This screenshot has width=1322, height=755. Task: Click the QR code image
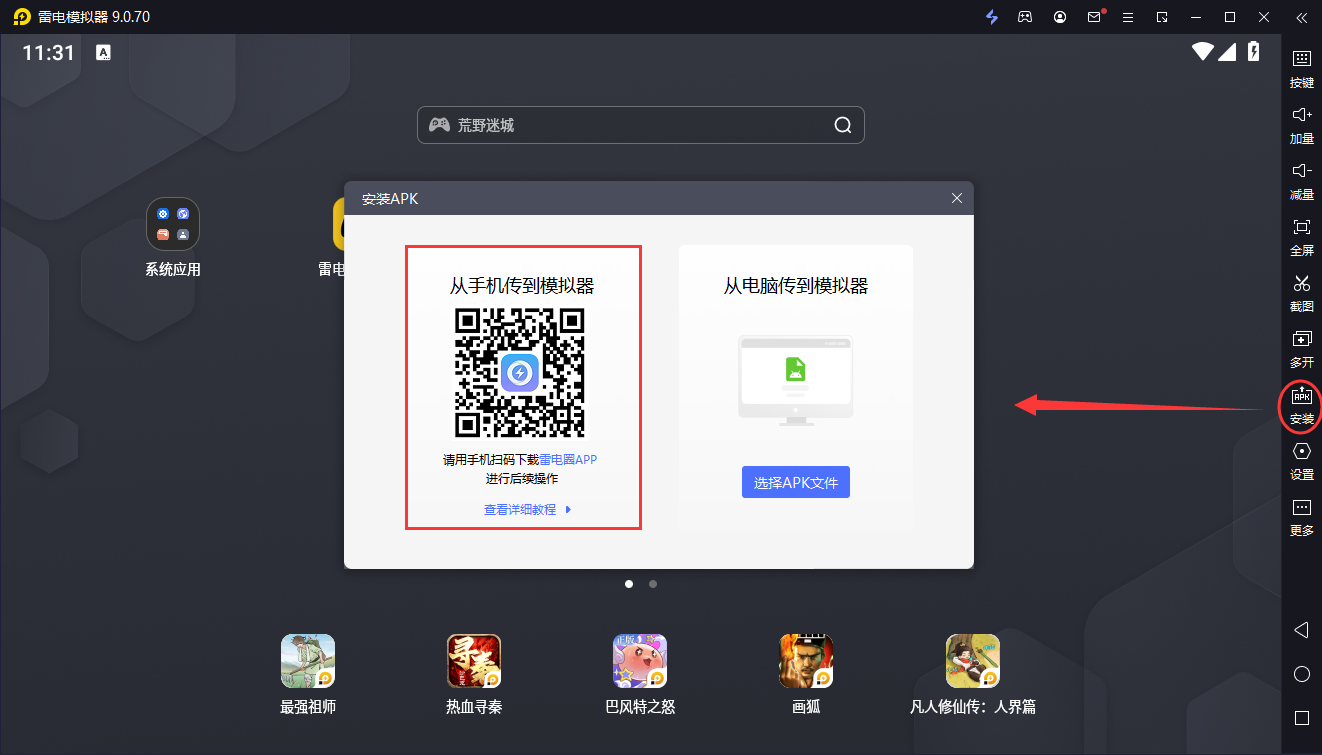point(520,373)
